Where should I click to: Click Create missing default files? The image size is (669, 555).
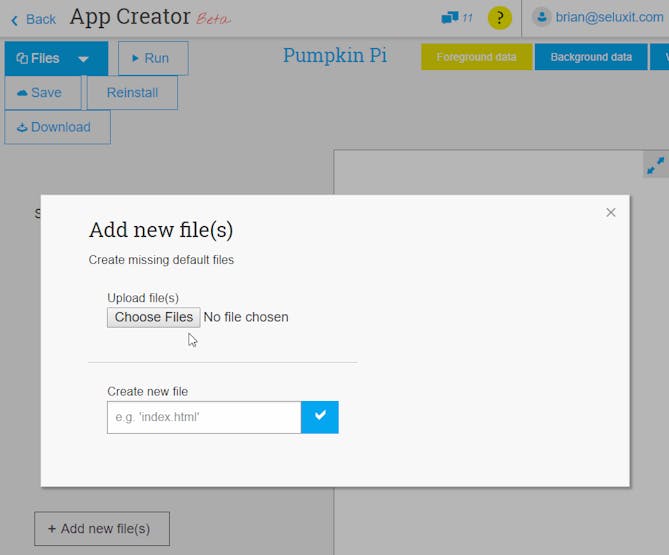(161, 260)
